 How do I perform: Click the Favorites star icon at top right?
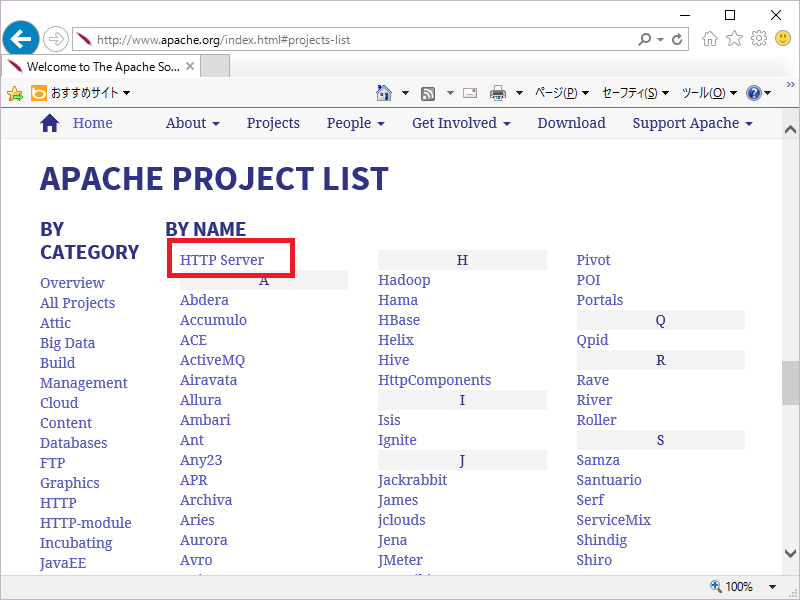734,38
